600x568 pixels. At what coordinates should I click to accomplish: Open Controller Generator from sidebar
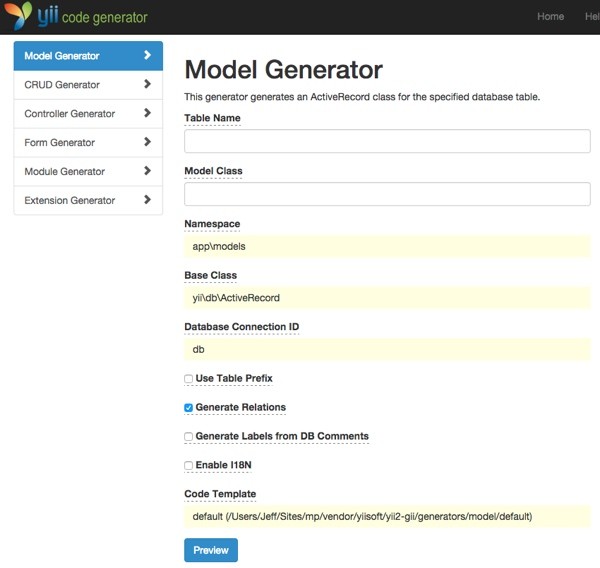[88, 114]
